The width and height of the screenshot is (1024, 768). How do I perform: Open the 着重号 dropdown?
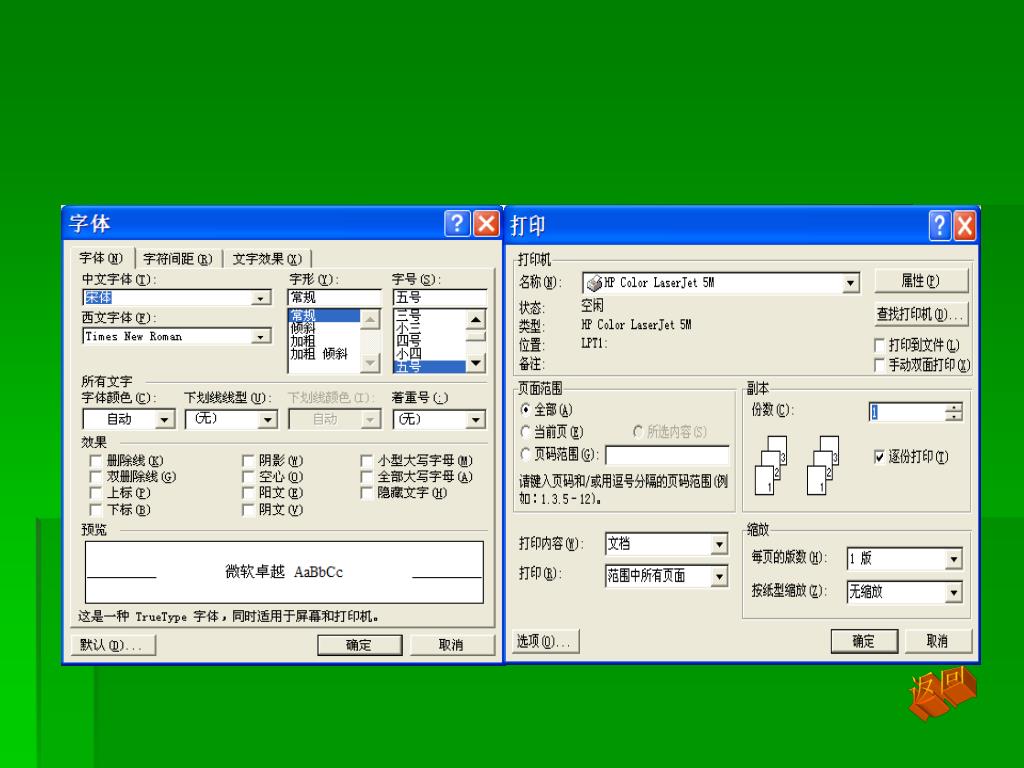pos(476,419)
